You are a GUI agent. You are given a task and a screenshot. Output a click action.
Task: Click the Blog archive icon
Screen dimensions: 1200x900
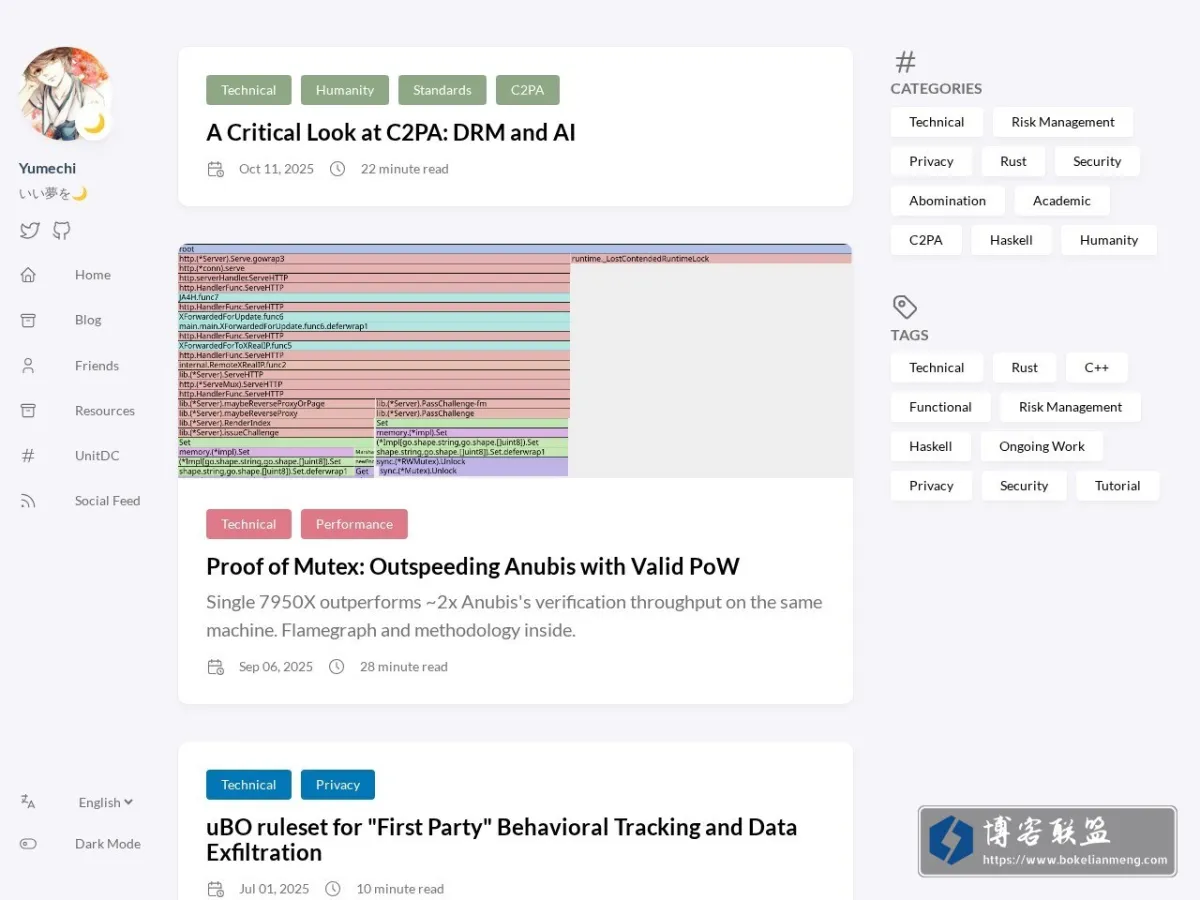coord(28,320)
